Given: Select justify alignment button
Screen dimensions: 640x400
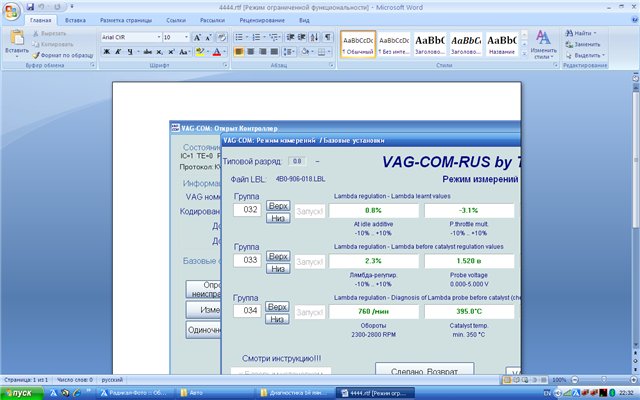Looking at the screenshot, I should point(274,52).
